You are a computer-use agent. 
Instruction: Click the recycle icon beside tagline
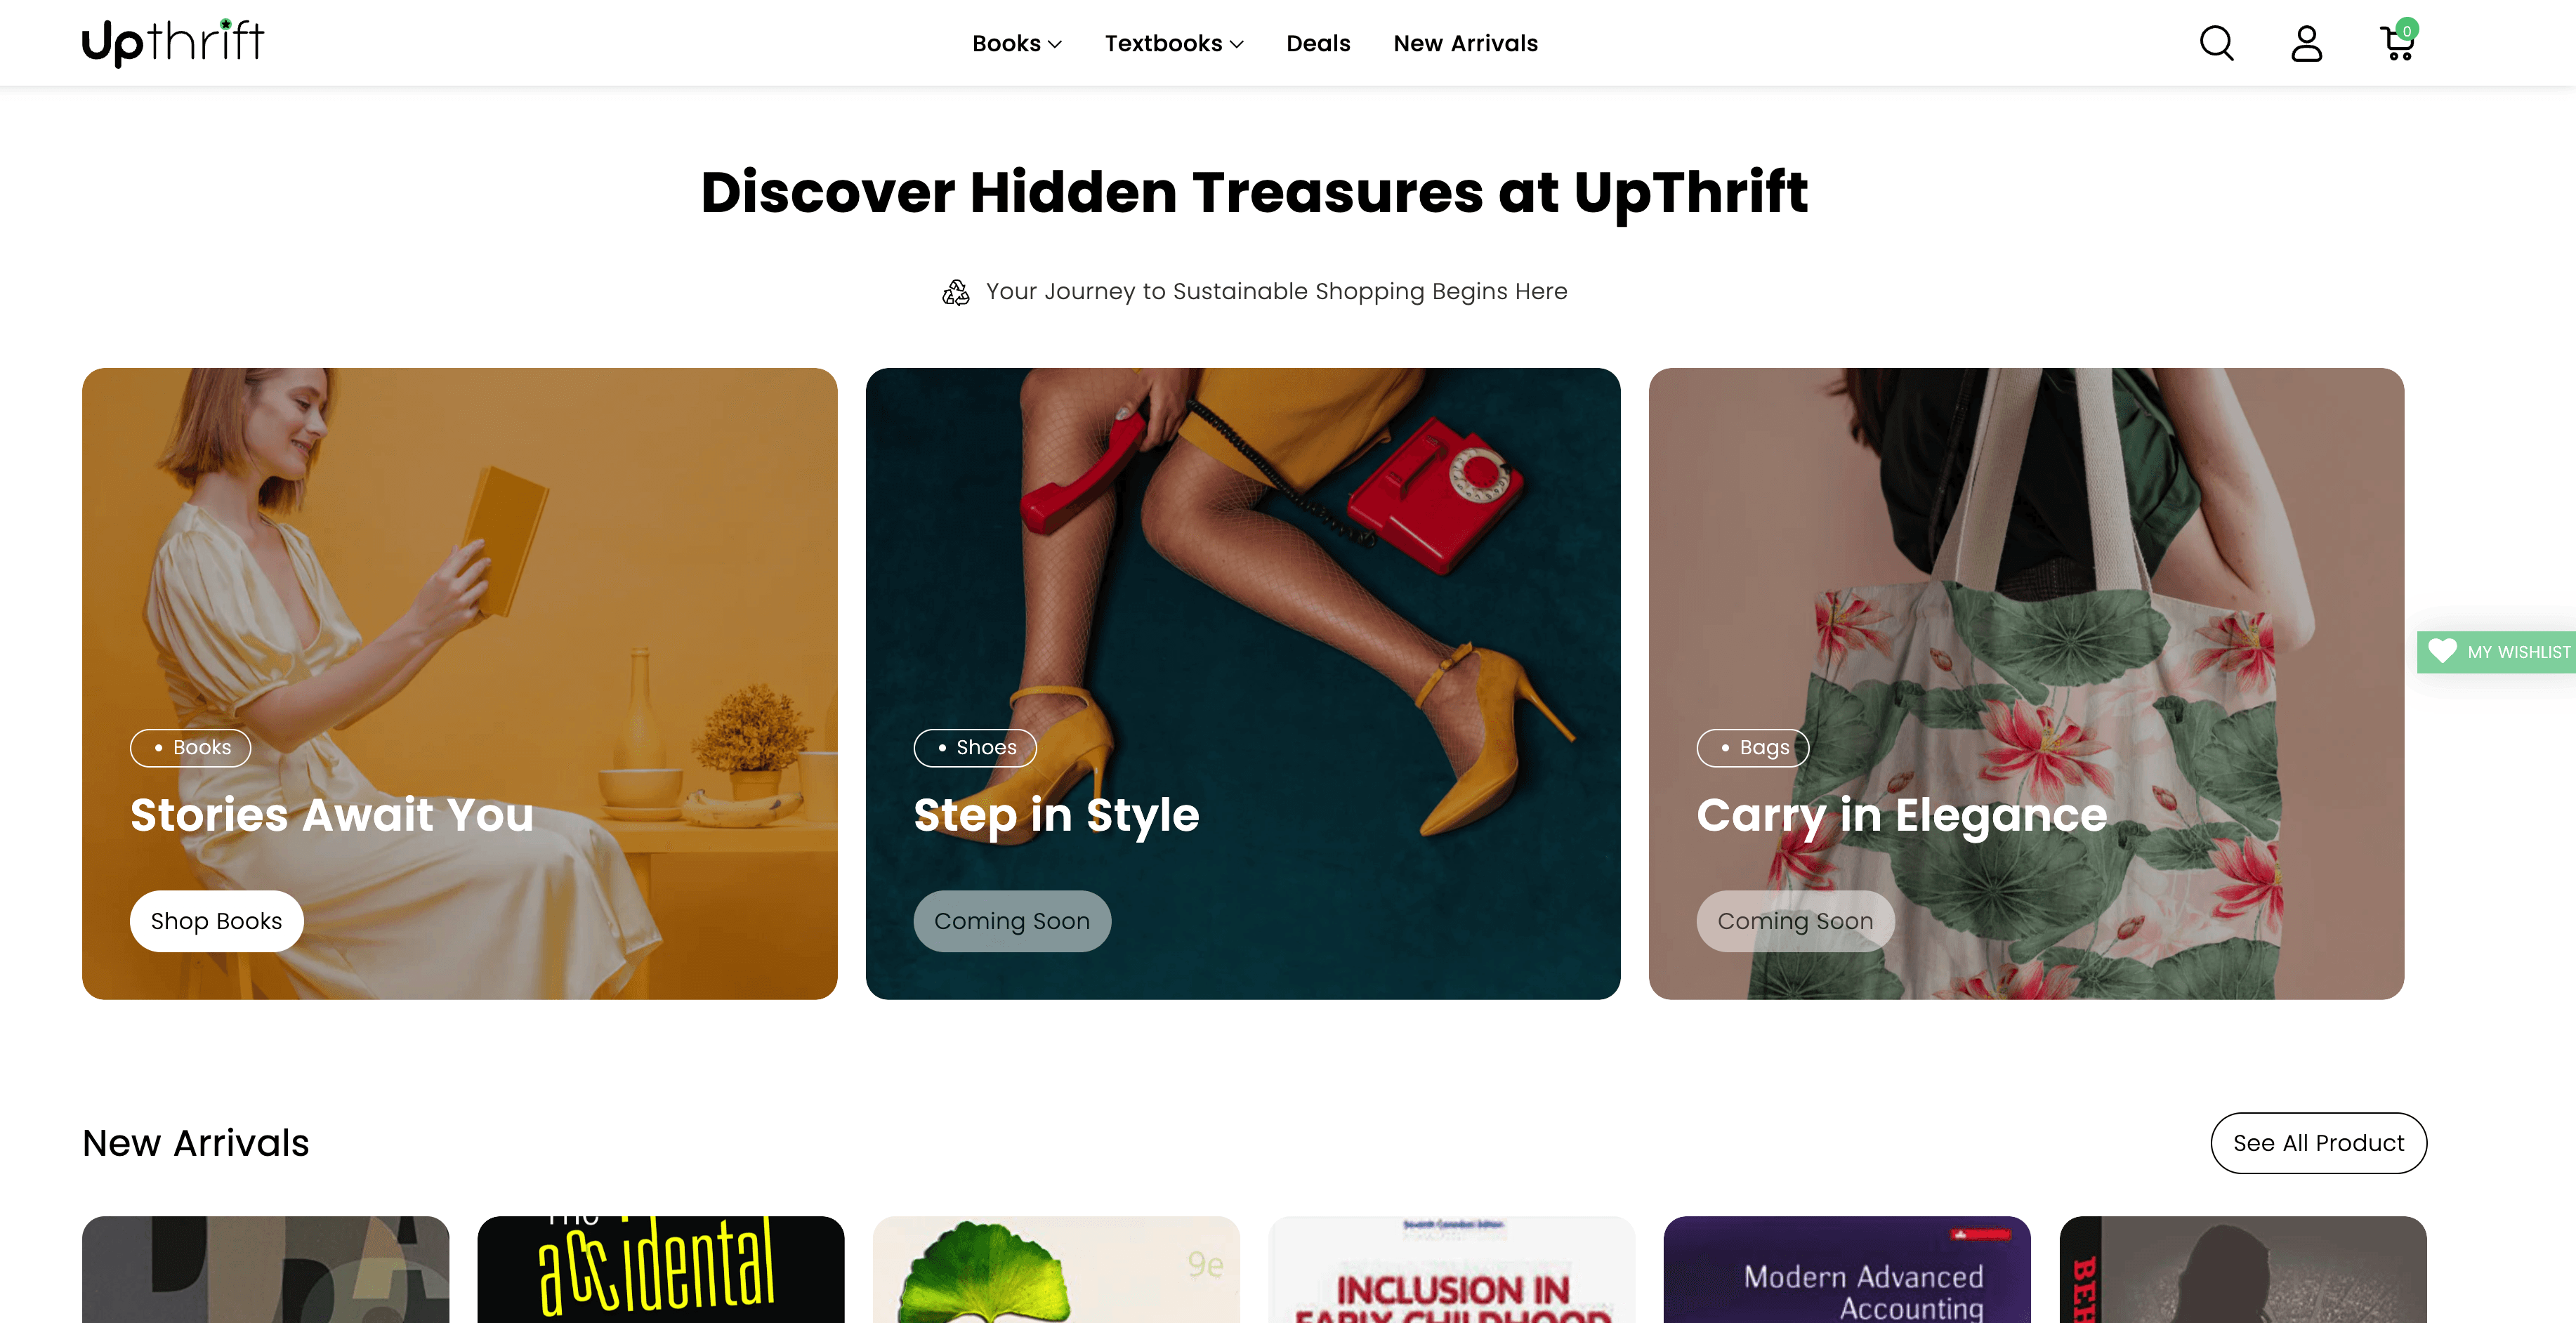[x=955, y=292]
